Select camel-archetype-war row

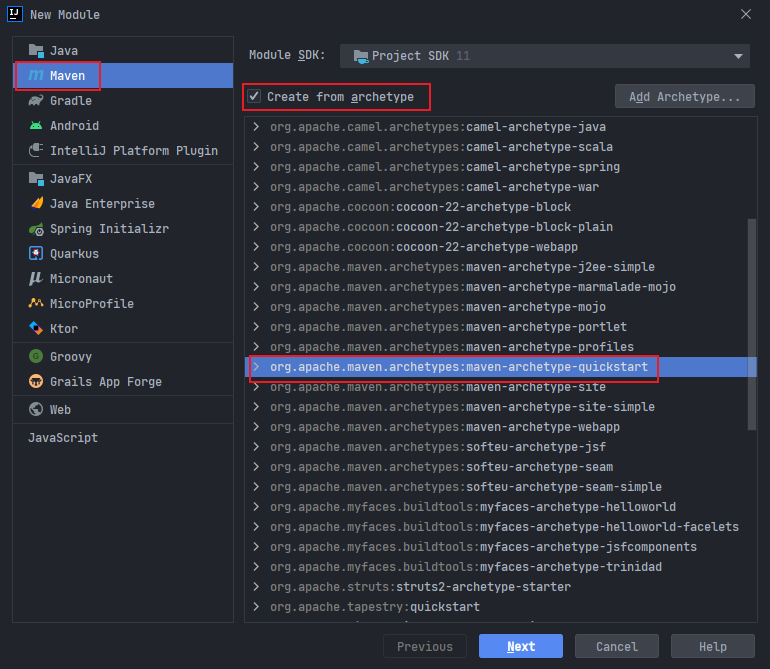500,187
